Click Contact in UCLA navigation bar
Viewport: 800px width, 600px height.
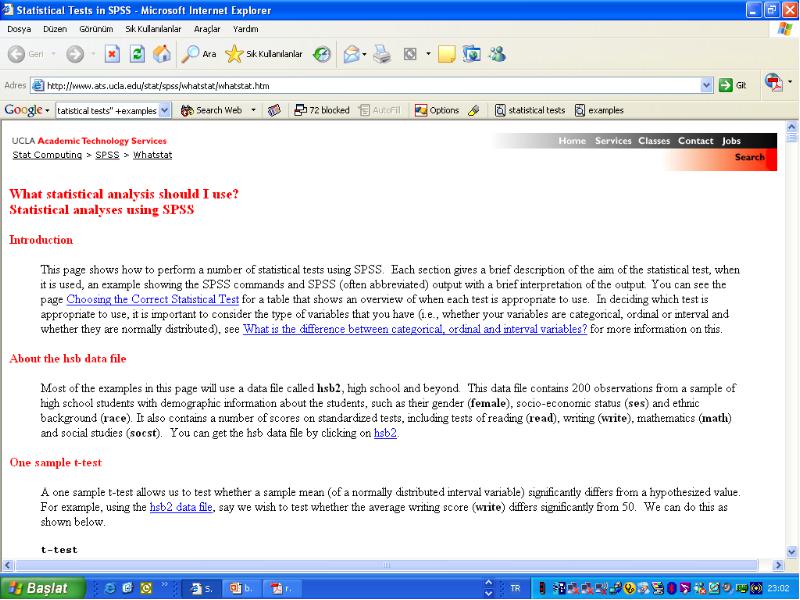[x=695, y=141]
